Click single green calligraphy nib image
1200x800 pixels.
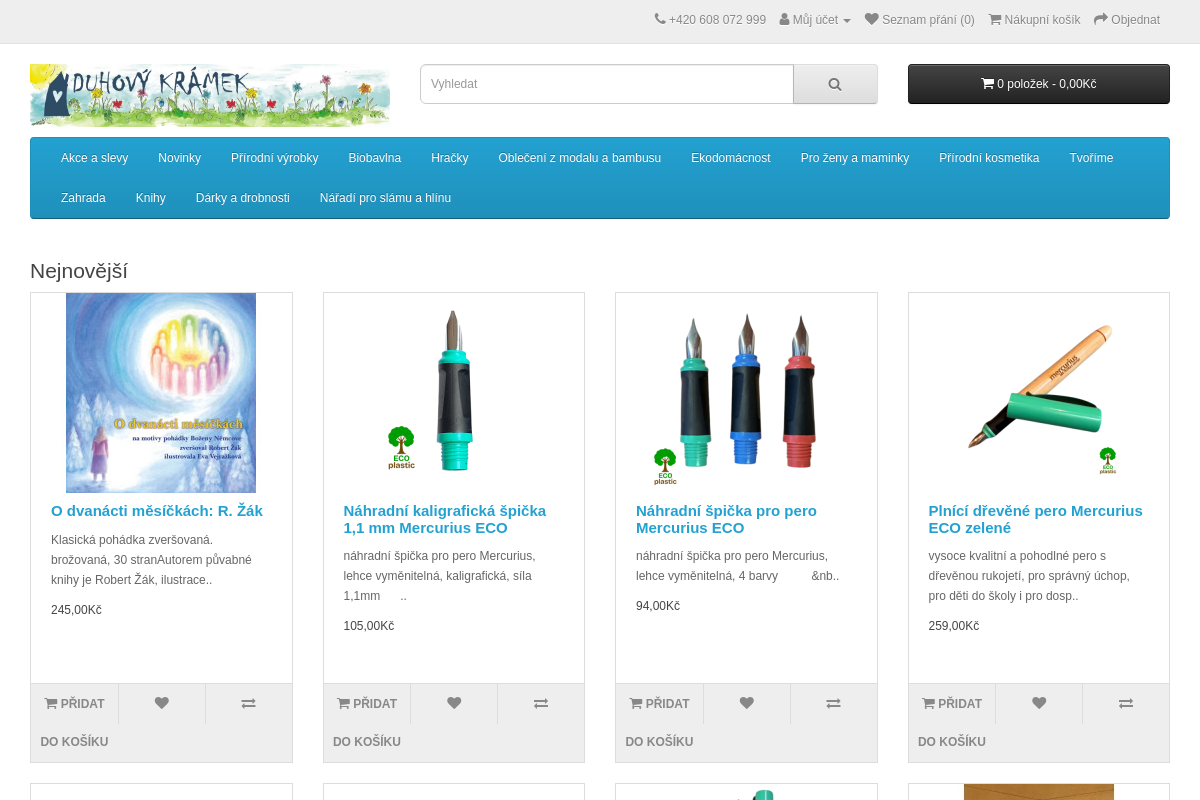click(454, 393)
